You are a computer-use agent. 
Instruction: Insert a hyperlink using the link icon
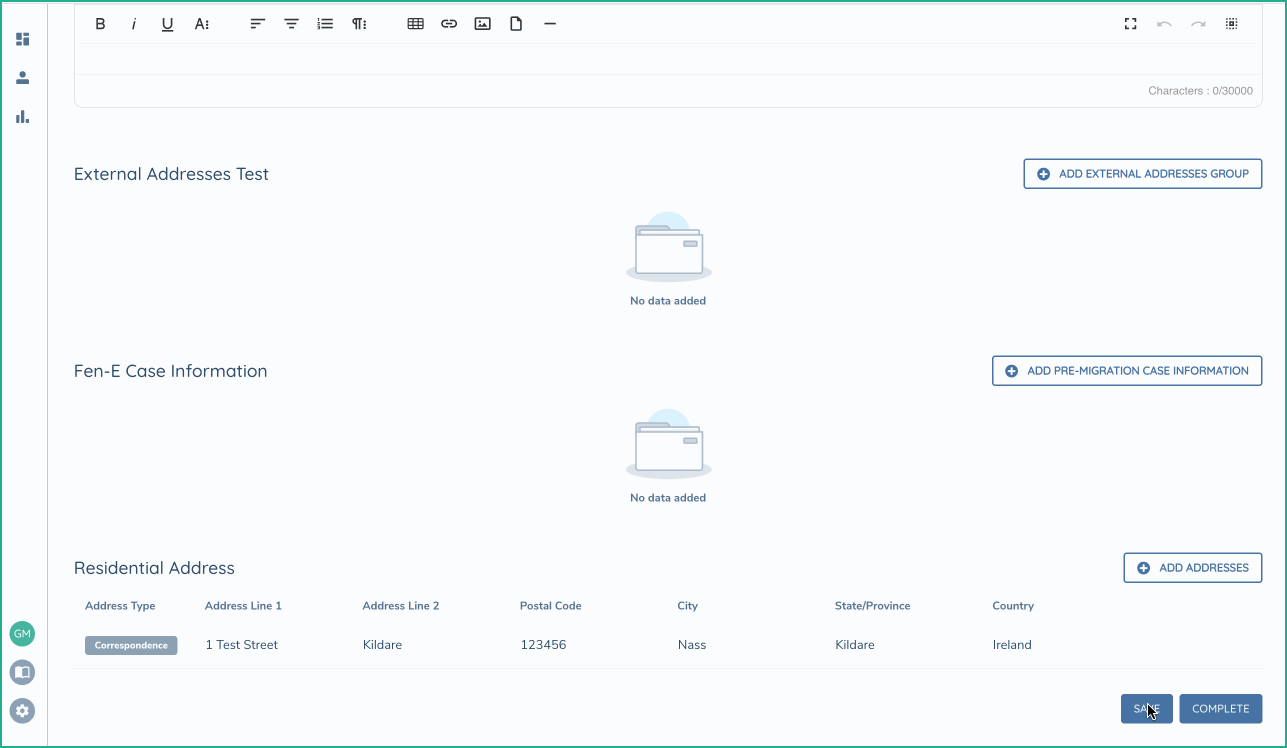pos(449,24)
